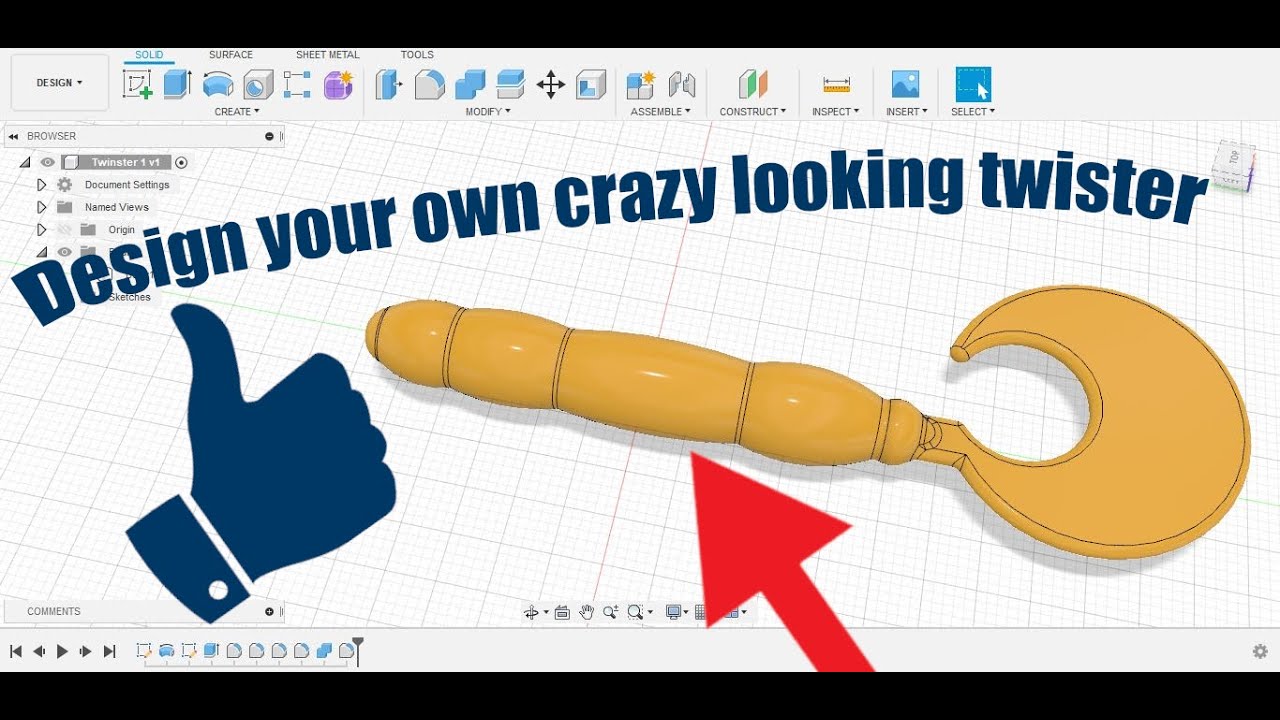Activate the Press Pull tool
The width and height of the screenshot is (1280, 720).
click(389, 84)
